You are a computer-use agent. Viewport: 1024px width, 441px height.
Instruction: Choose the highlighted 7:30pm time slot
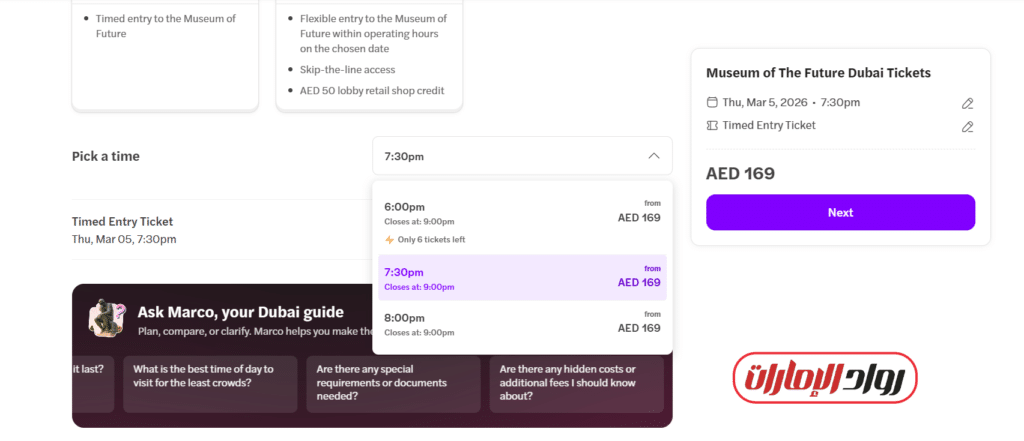[521, 277]
